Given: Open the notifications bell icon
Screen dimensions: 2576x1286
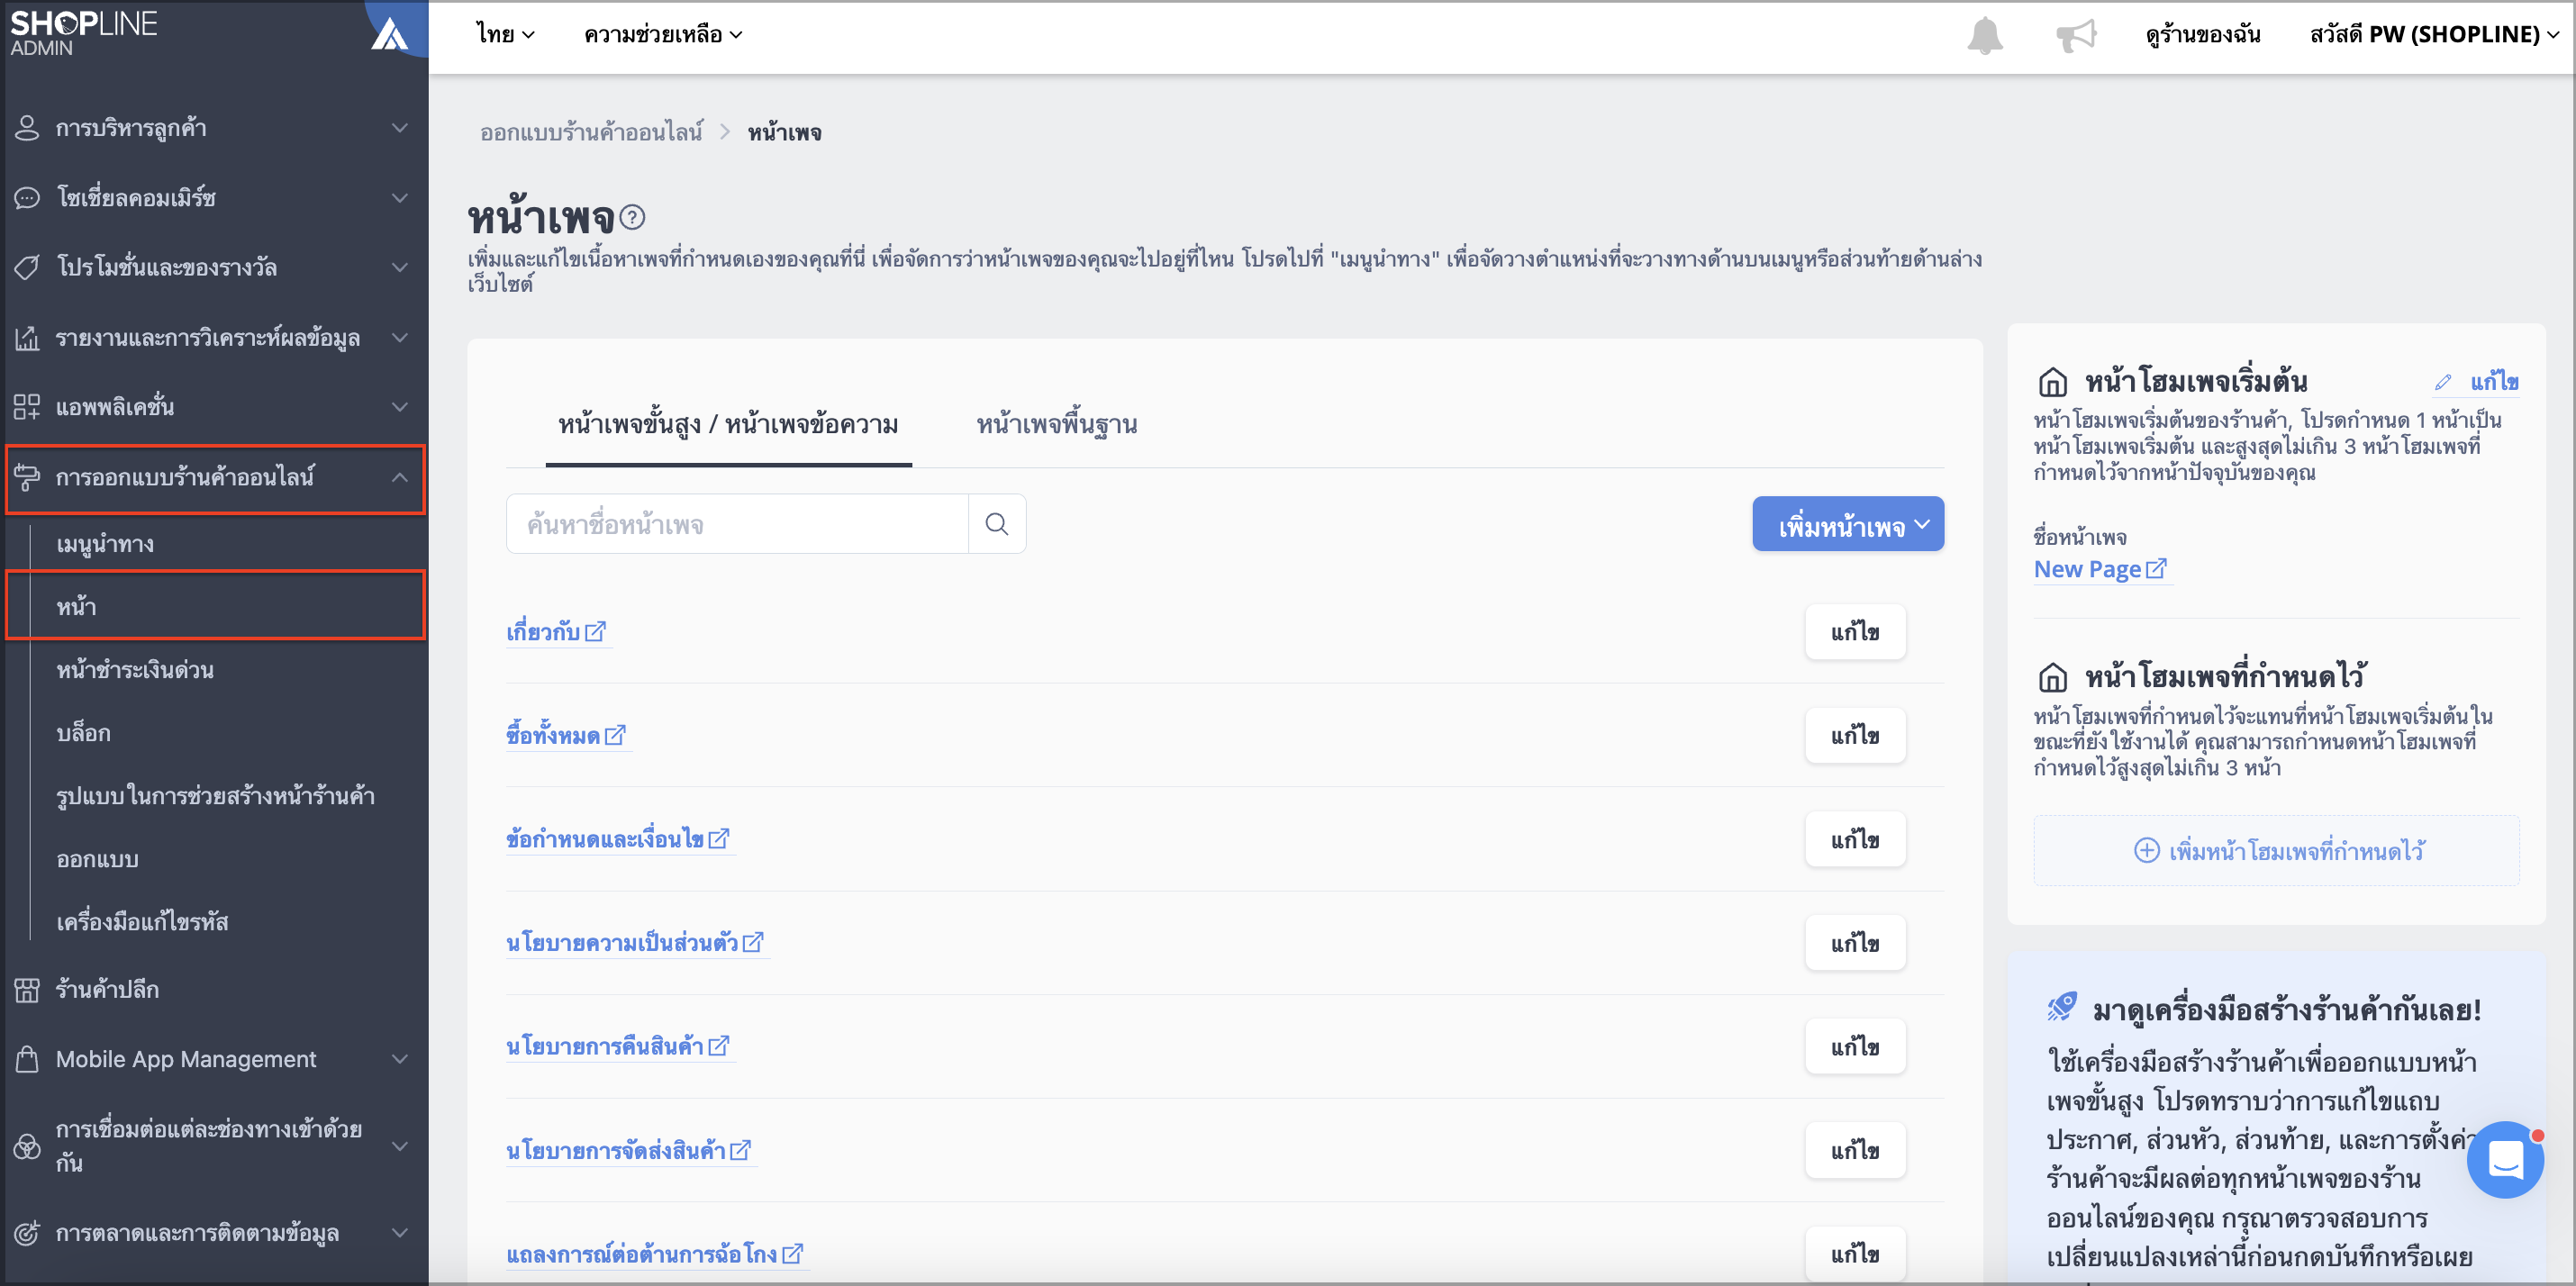Looking at the screenshot, I should click(1984, 36).
